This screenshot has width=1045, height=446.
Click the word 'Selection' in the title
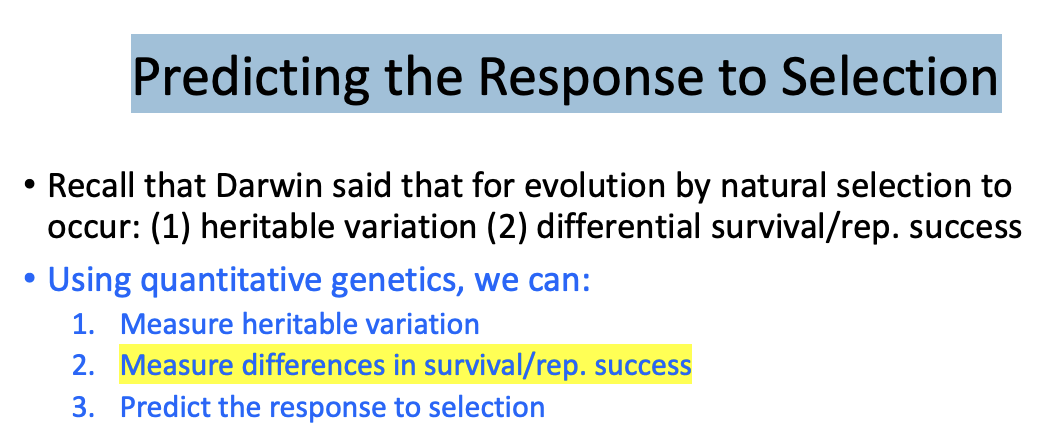[x=889, y=73]
